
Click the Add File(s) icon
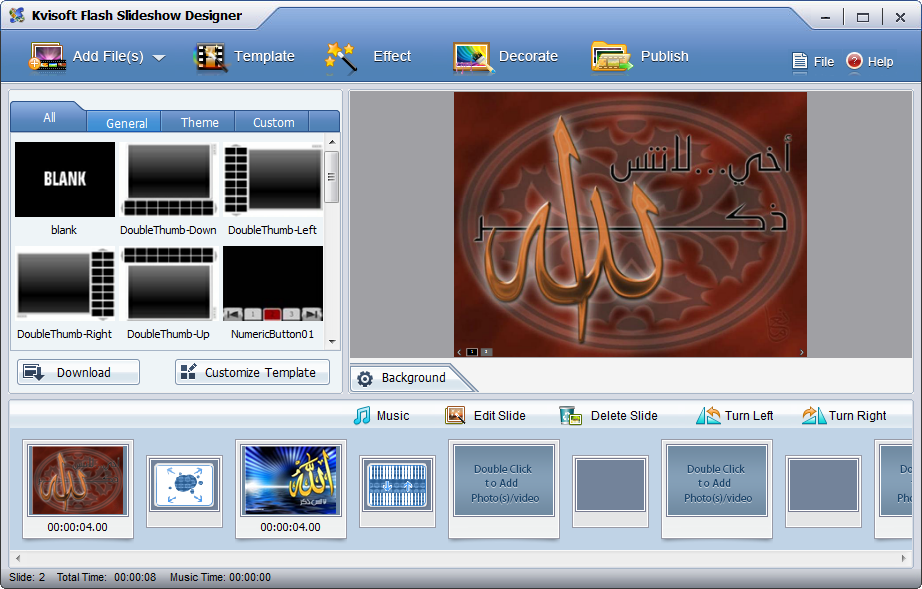click(48, 57)
